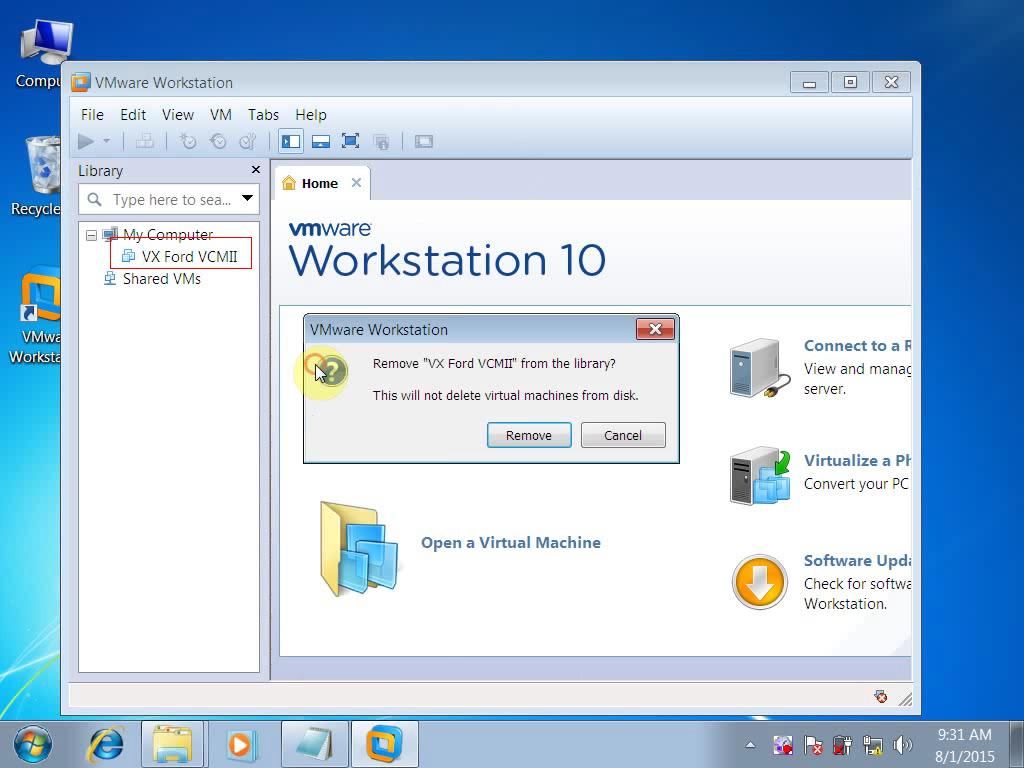Screen dimensions: 1024x768
Task: Click the Virtualize a Physical Machine link
Action: (857, 460)
